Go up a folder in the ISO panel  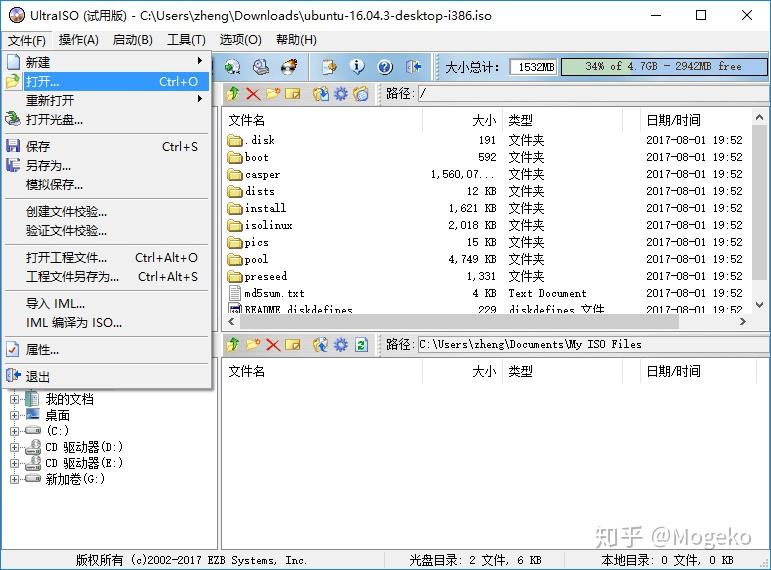tap(233, 93)
